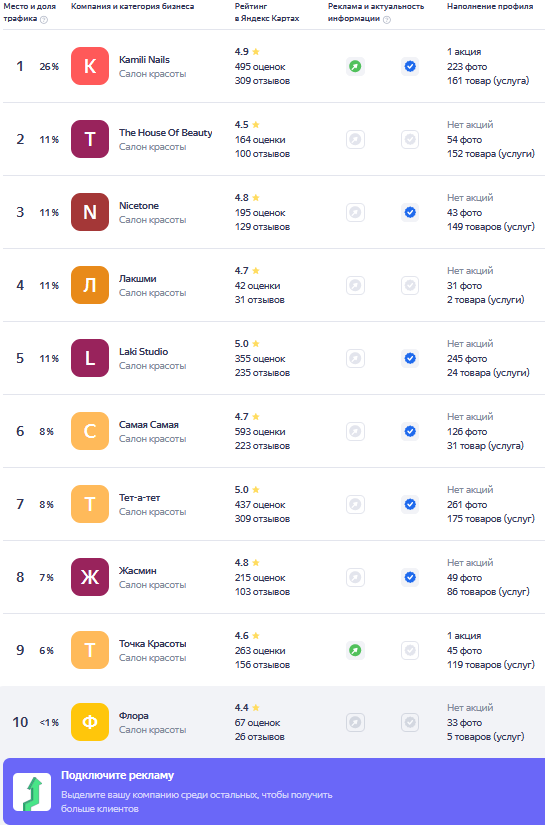Click the help icon next to трафика
Image resolution: width=545 pixels, height=825 pixels.
pyautogui.click(x=44, y=20)
